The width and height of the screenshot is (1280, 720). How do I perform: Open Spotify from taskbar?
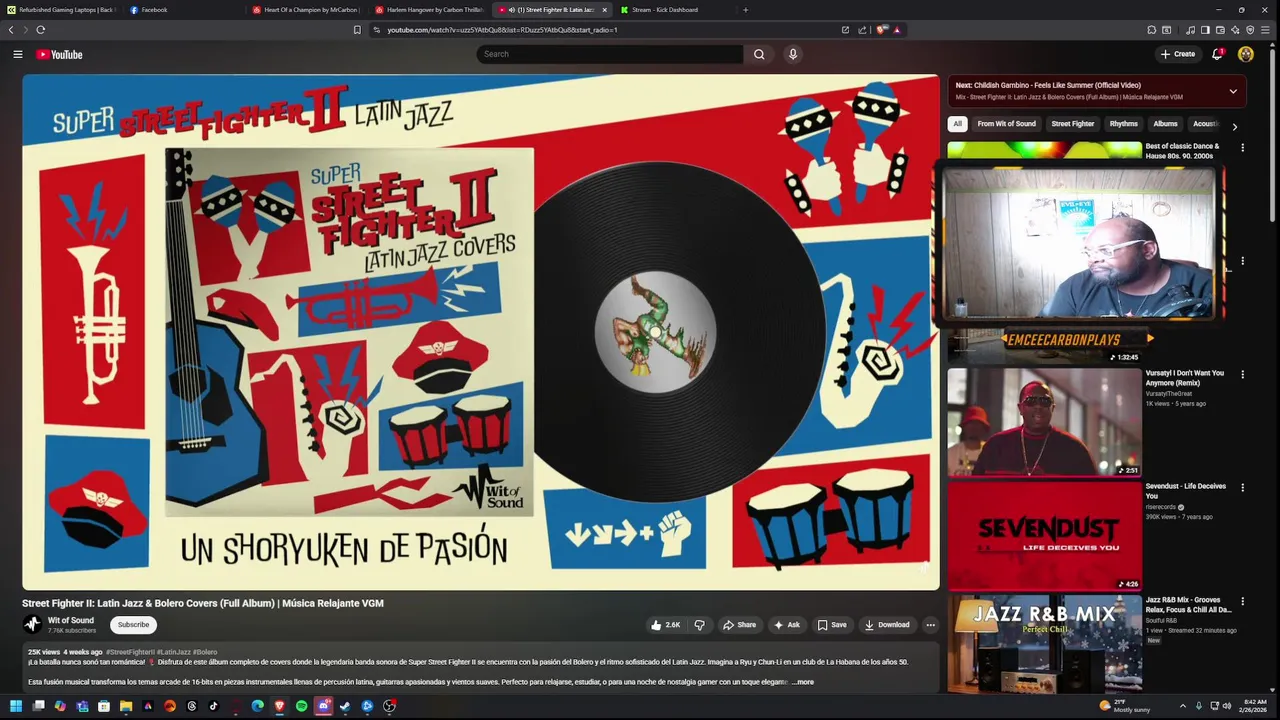pyautogui.click(x=301, y=706)
